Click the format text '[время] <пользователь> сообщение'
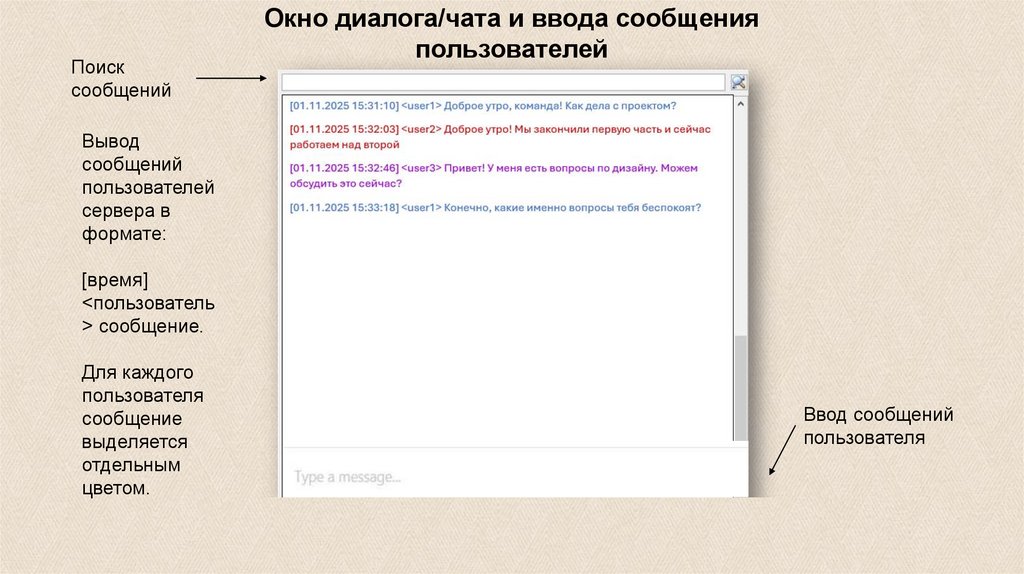 (x=148, y=303)
